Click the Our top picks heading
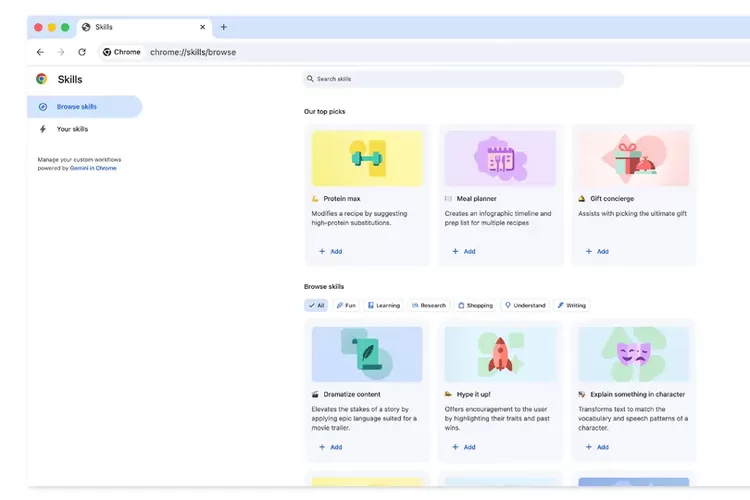 (x=324, y=111)
